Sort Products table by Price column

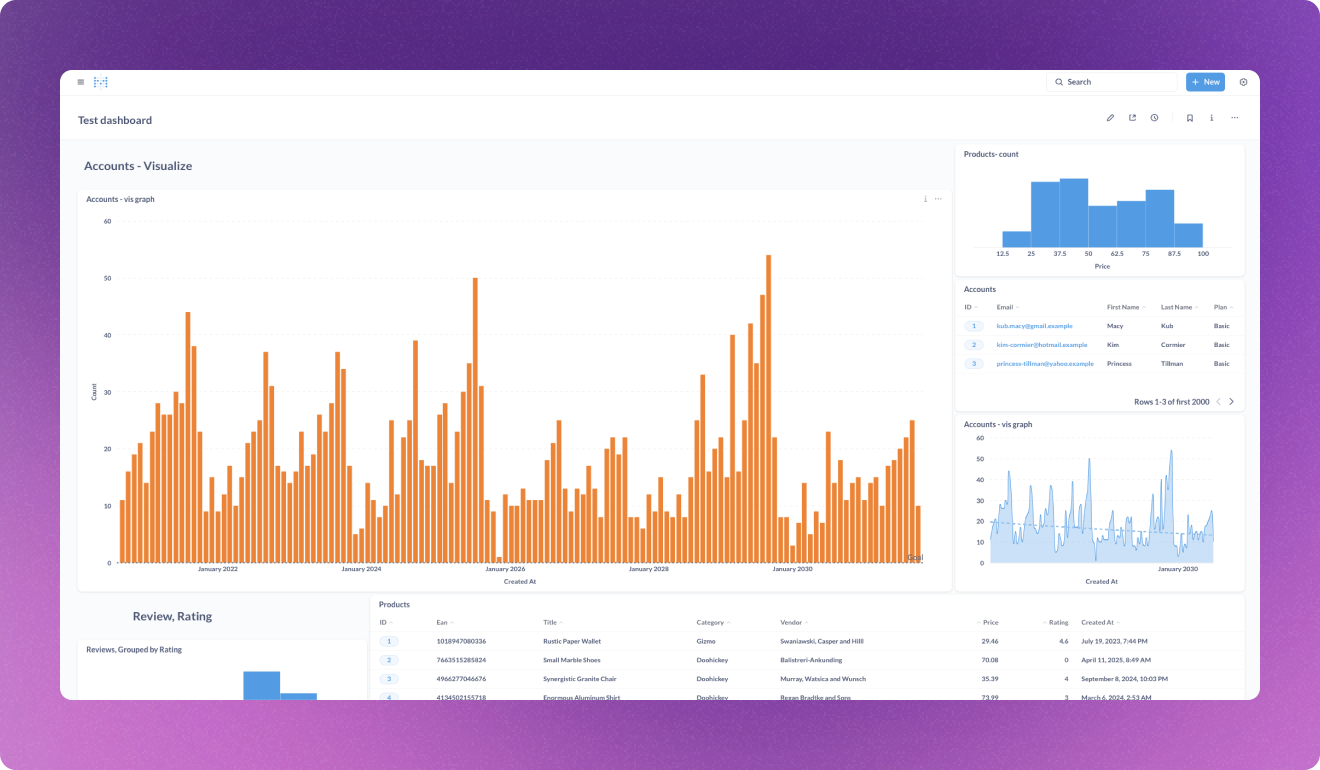click(x=987, y=622)
